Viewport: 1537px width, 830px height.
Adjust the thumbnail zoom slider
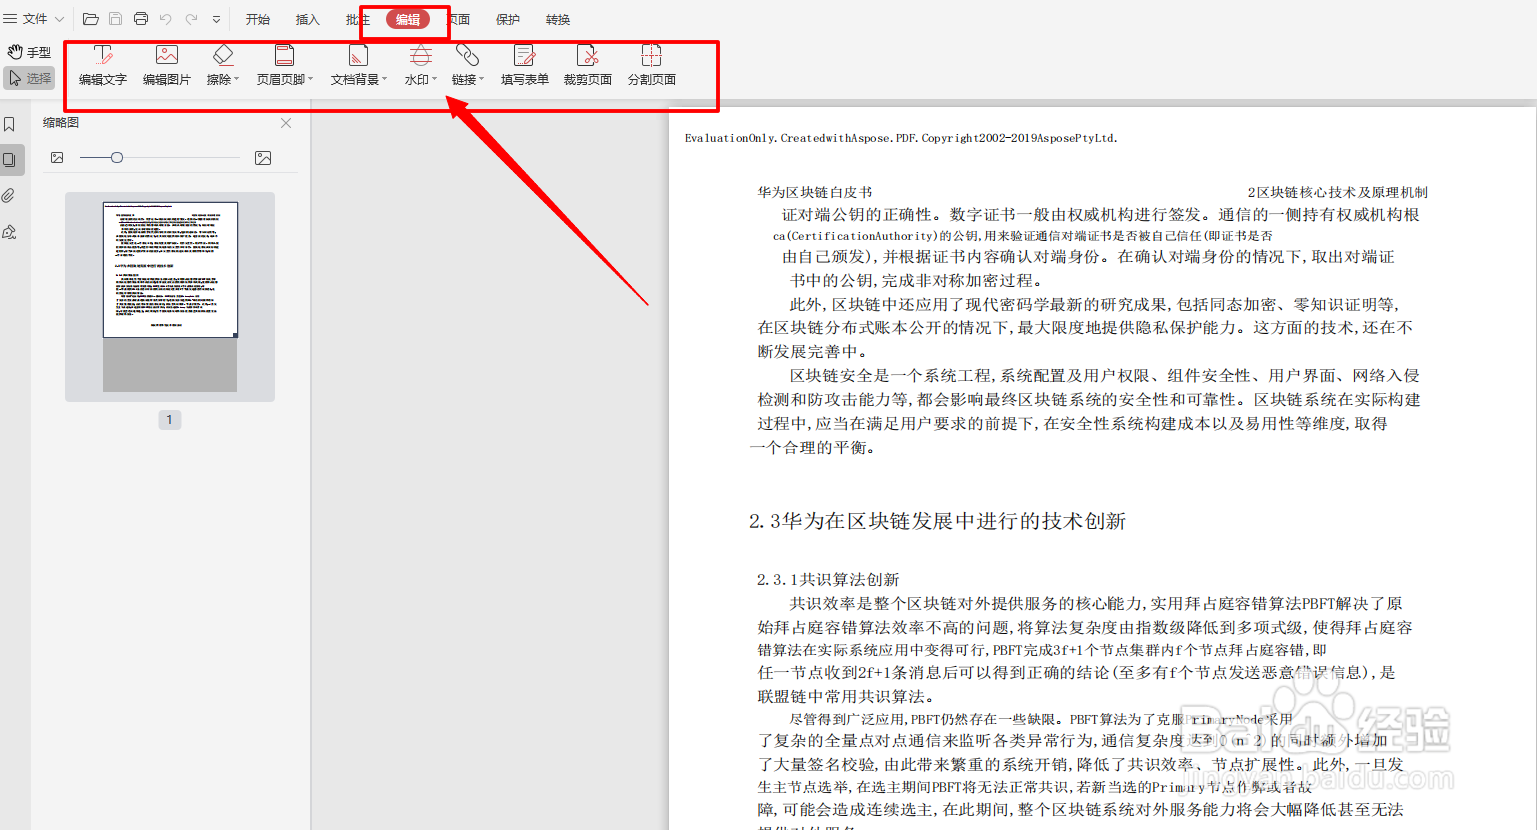pyautogui.click(x=117, y=157)
